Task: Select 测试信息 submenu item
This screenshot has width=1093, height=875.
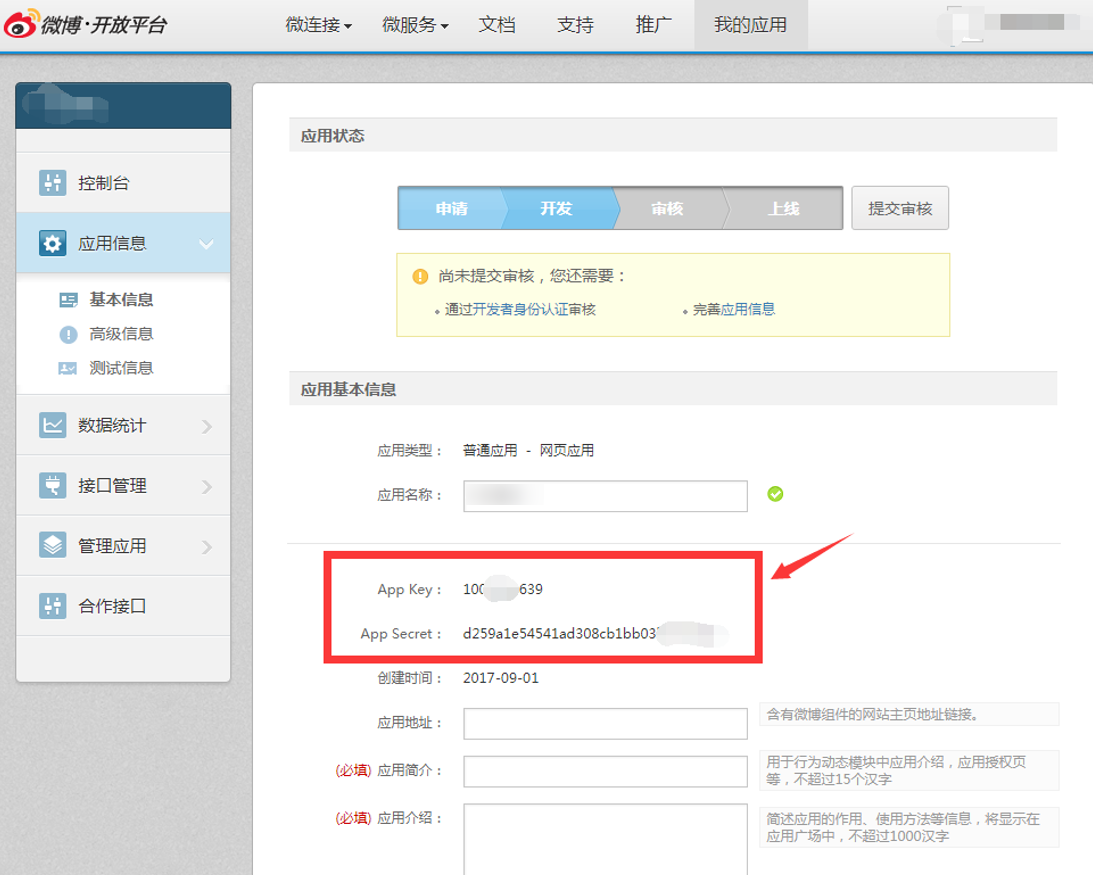Action: [x=121, y=368]
